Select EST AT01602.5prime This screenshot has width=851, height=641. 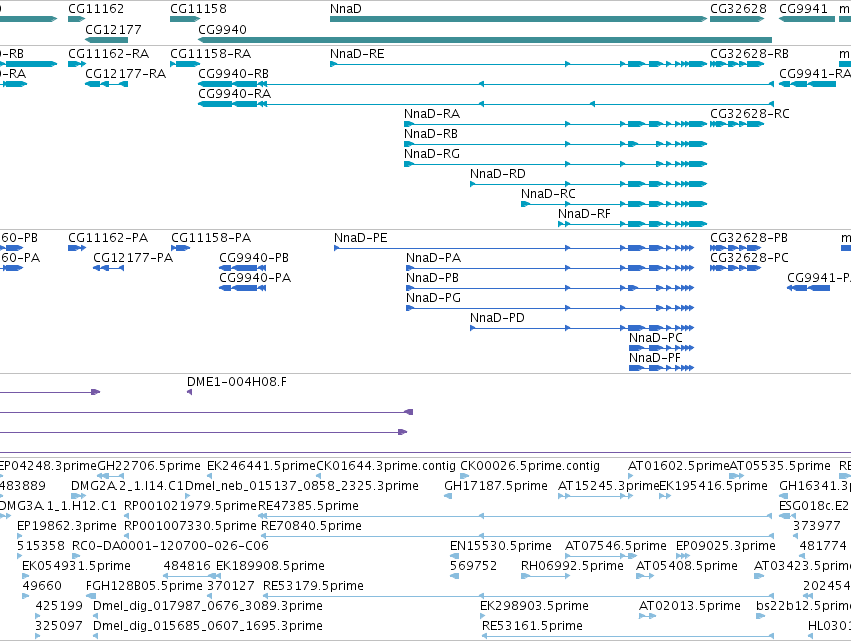click(631, 476)
